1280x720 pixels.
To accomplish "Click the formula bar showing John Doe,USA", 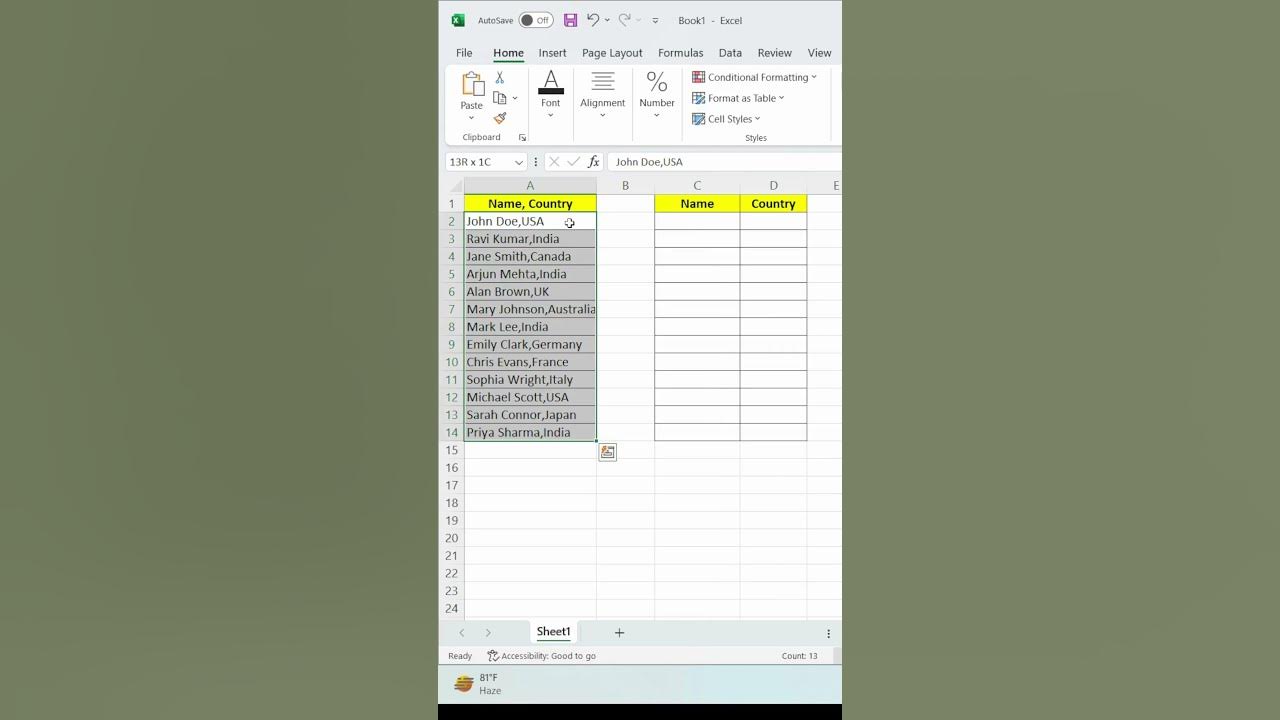I will click(x=725, y=162).
